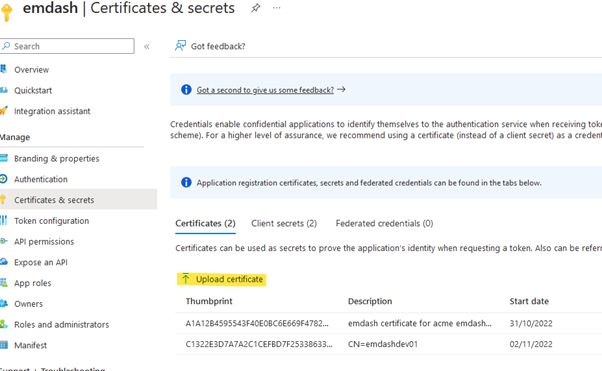Click the feedback banner info icon
Screen dimensions: 602x371
click(x=186, y=89)
